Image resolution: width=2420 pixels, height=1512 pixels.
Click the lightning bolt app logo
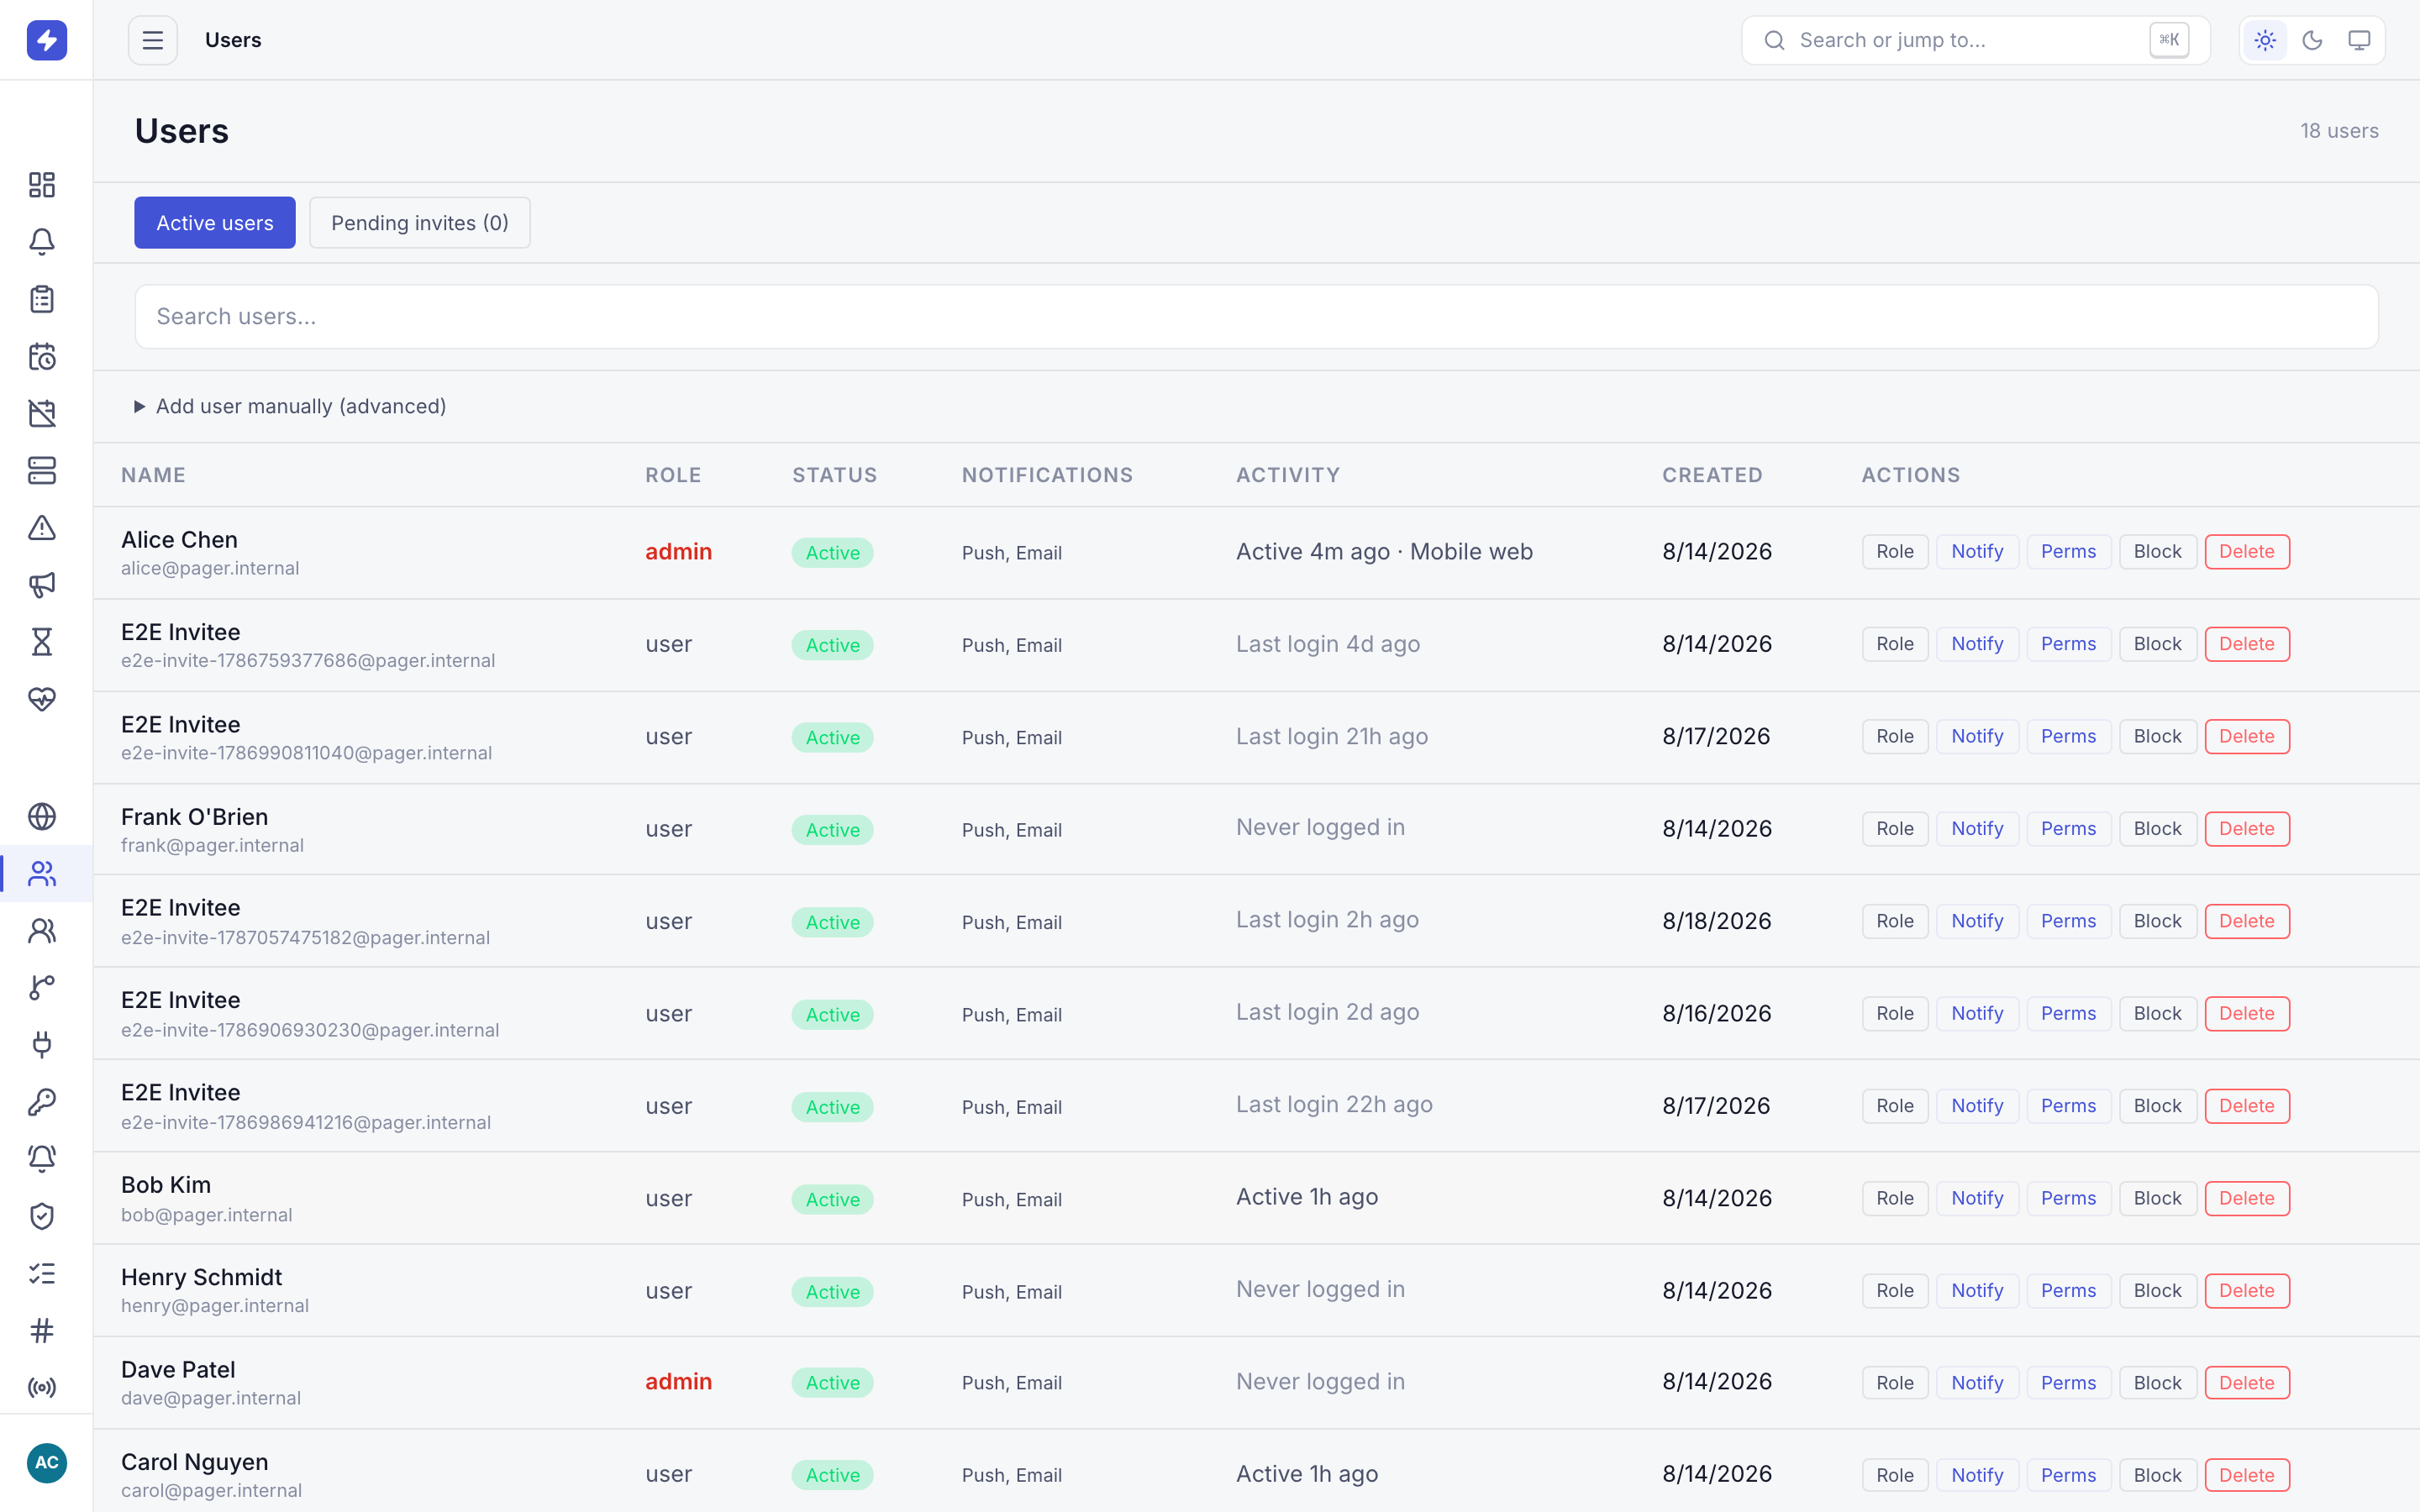46,40
